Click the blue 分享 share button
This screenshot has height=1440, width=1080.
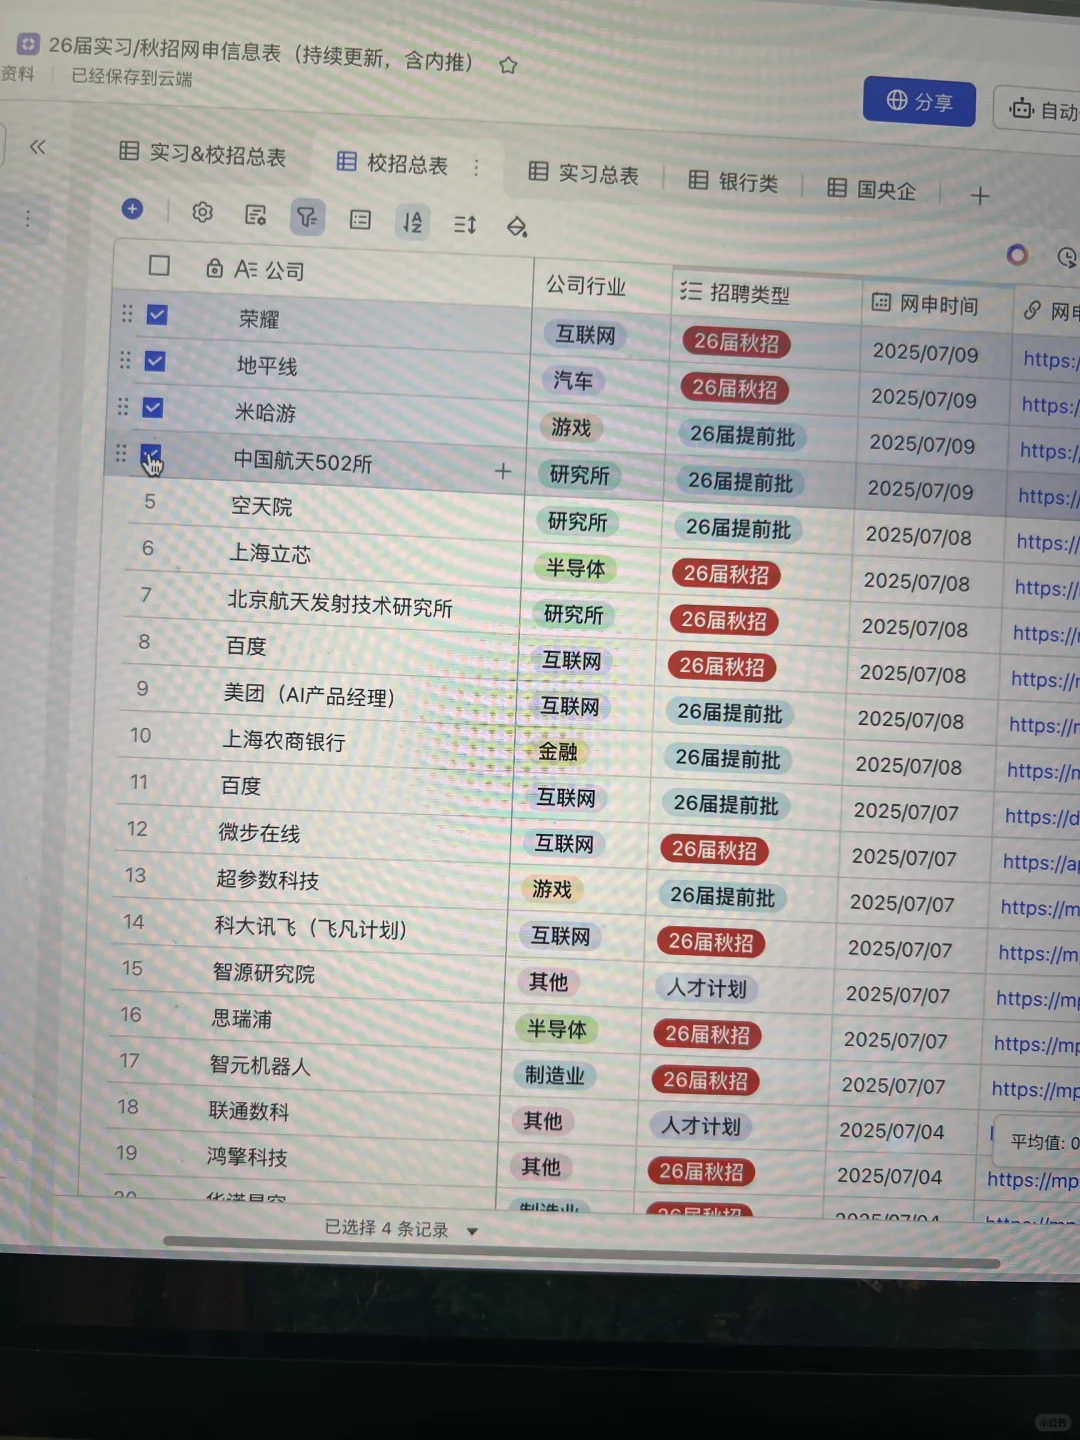919,102
